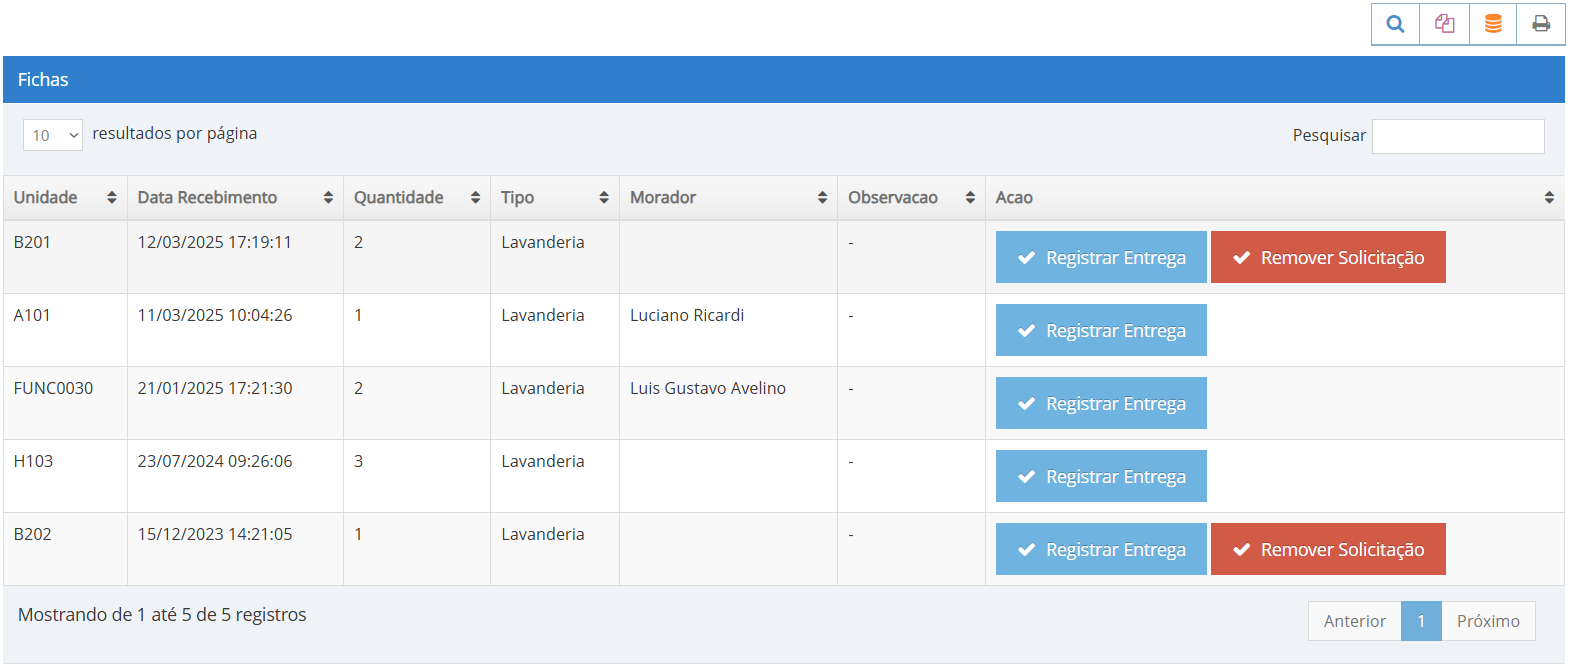This screenshot has width=1576, height=666.
Task: Click the pink copy documents icon
Action: 1444,24
